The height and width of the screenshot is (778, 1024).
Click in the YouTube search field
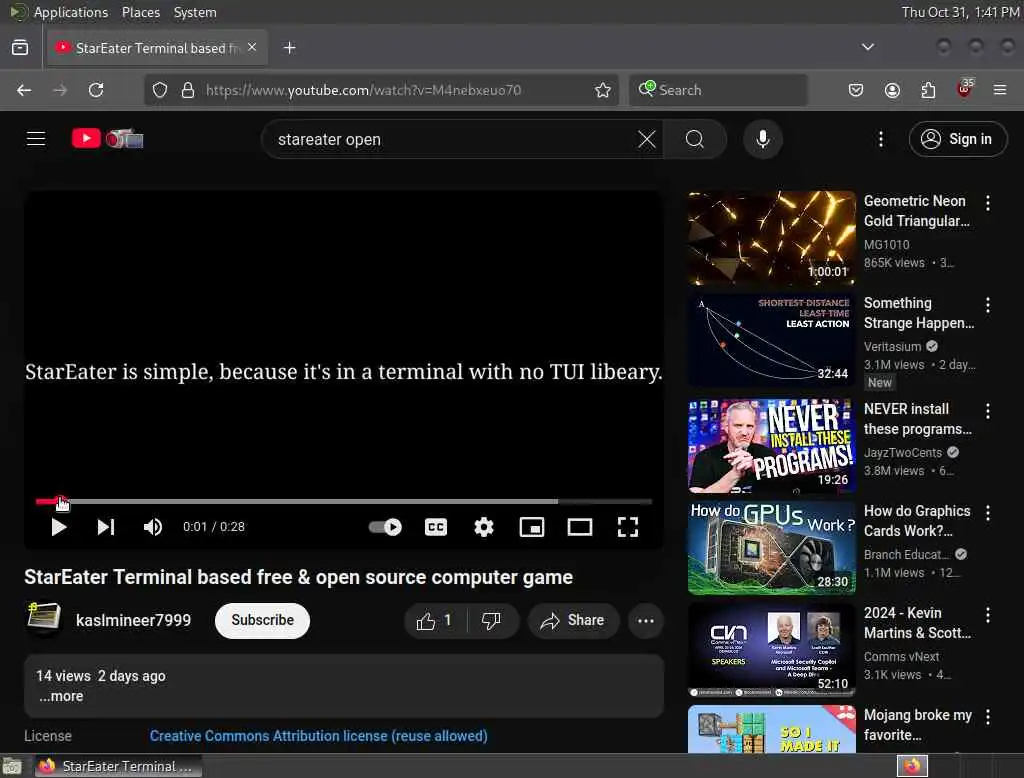coord(451,139)
